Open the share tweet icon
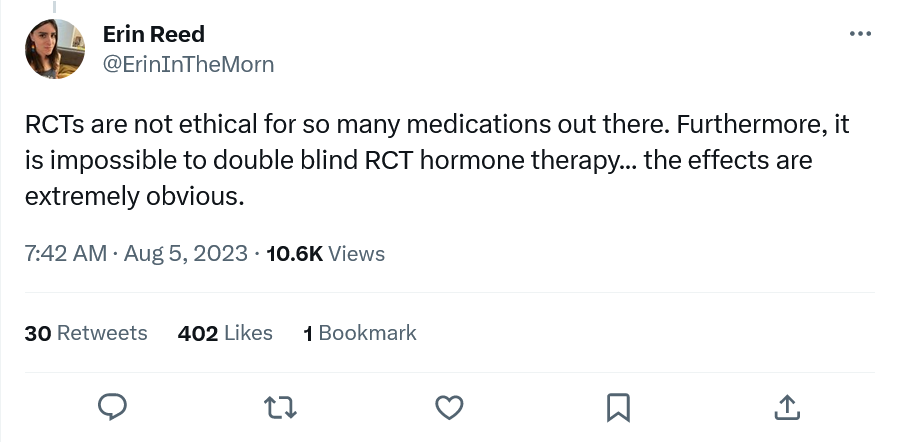This screenshot has width=897, height=442. [786, 406]
